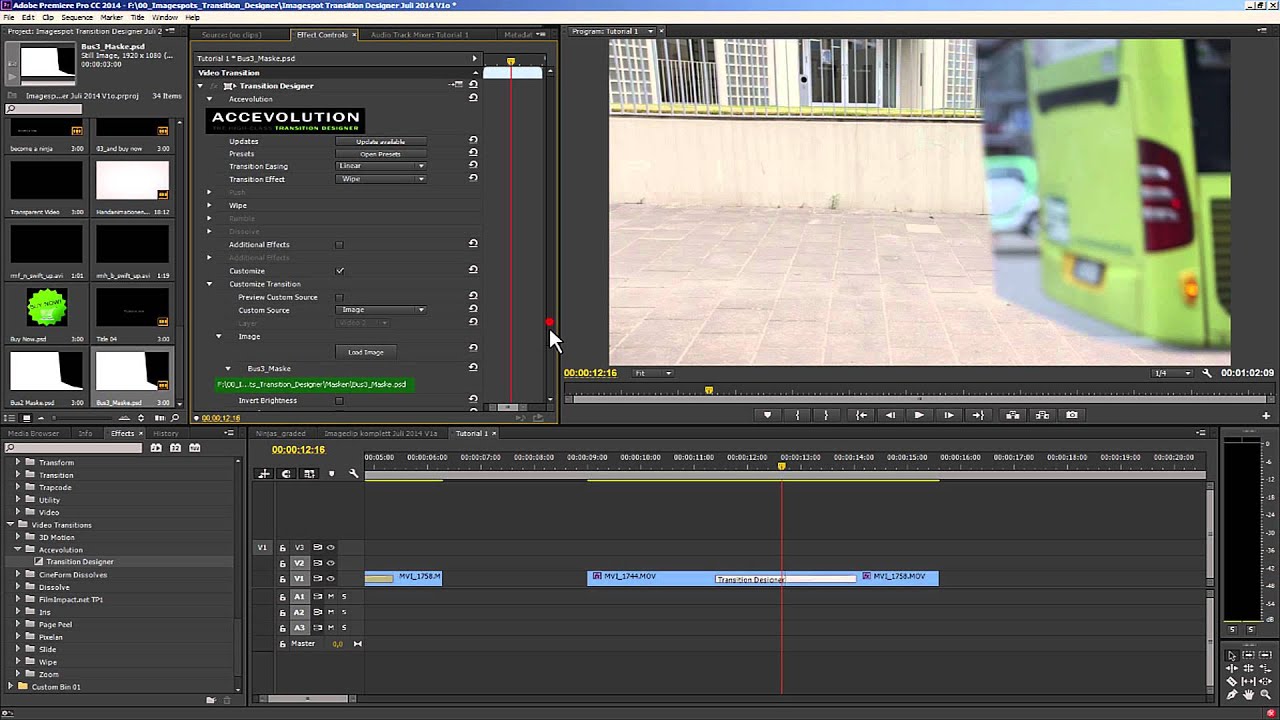Add marker in the timeline header
The height and width of the screenshot is (720, 1280).
coord(332,473)
